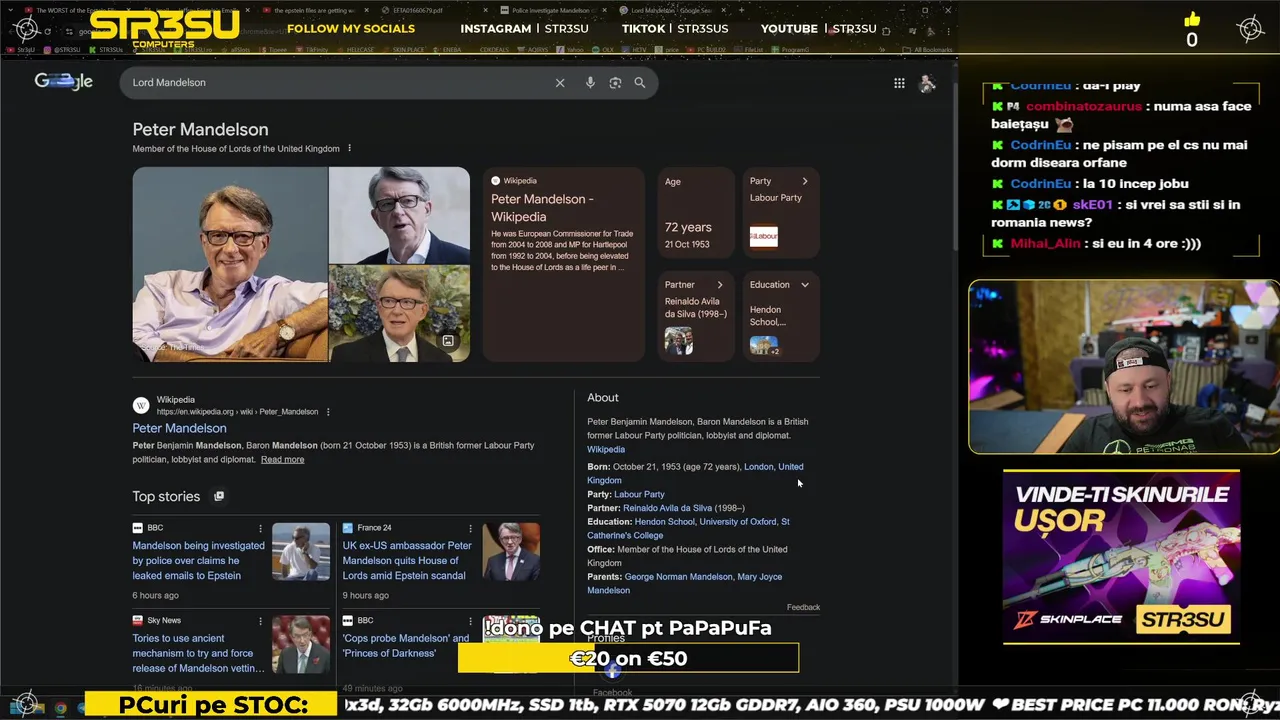Clear the search box with the X icon
Screen dimensions: 1280x720
pos(560,83)
